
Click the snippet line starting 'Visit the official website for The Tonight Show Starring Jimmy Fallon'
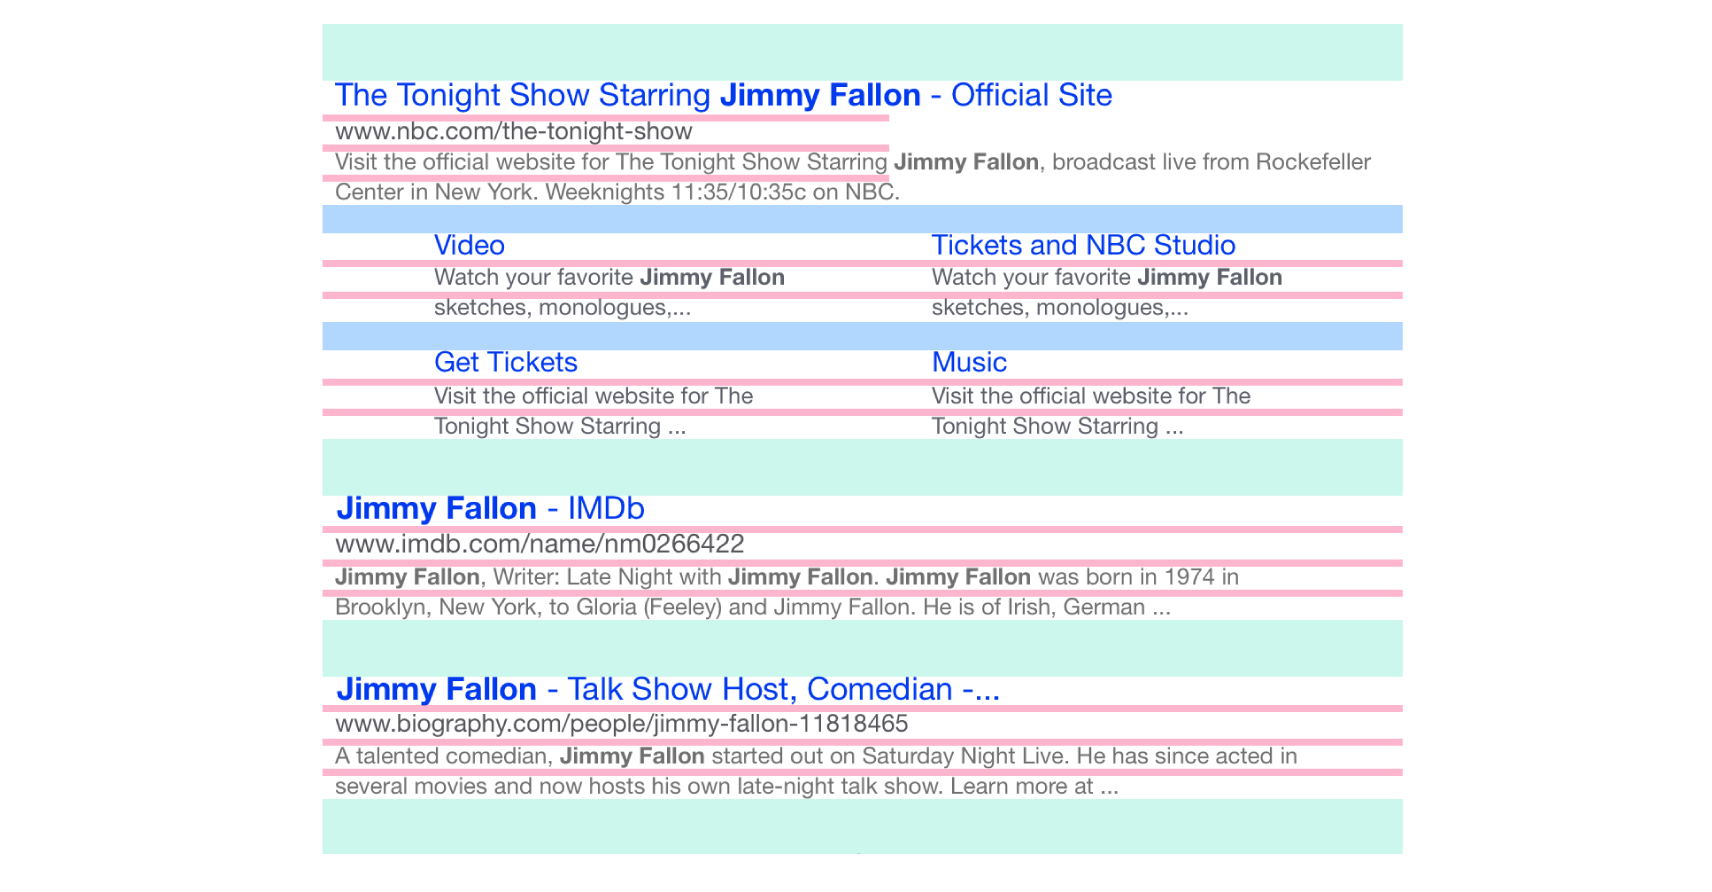(852, 162)
